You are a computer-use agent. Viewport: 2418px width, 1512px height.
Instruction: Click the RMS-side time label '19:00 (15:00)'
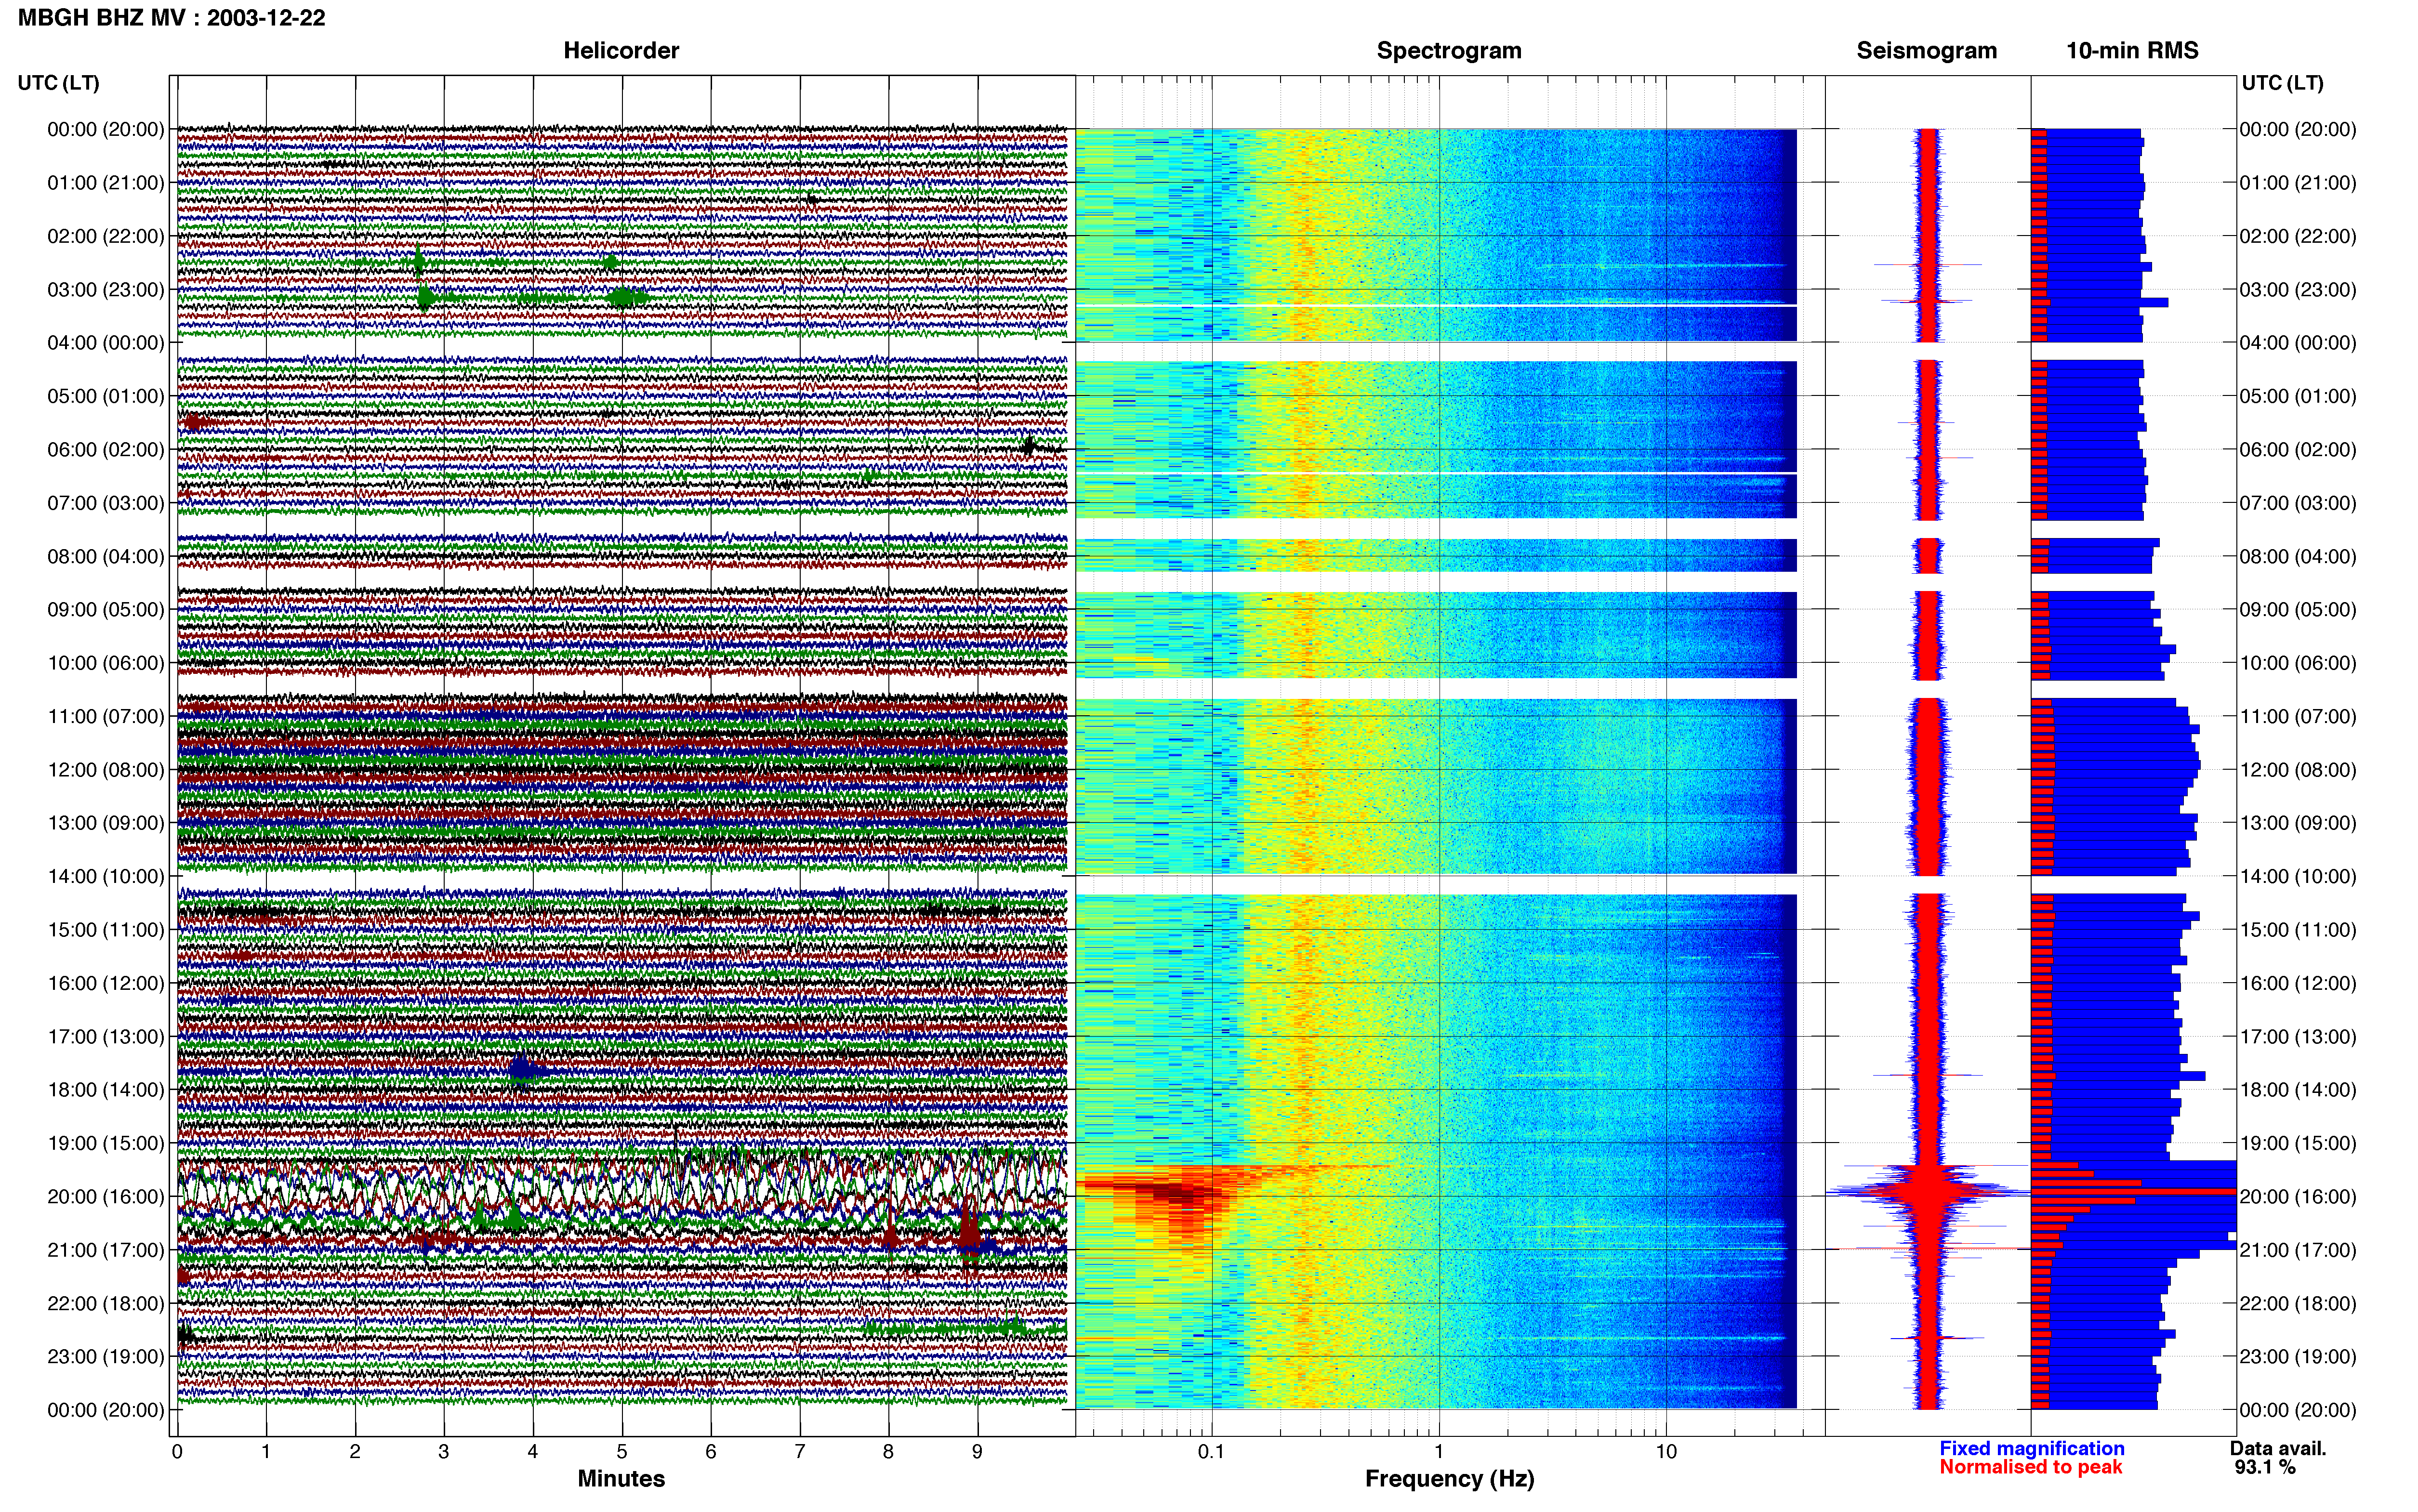2298,1143
